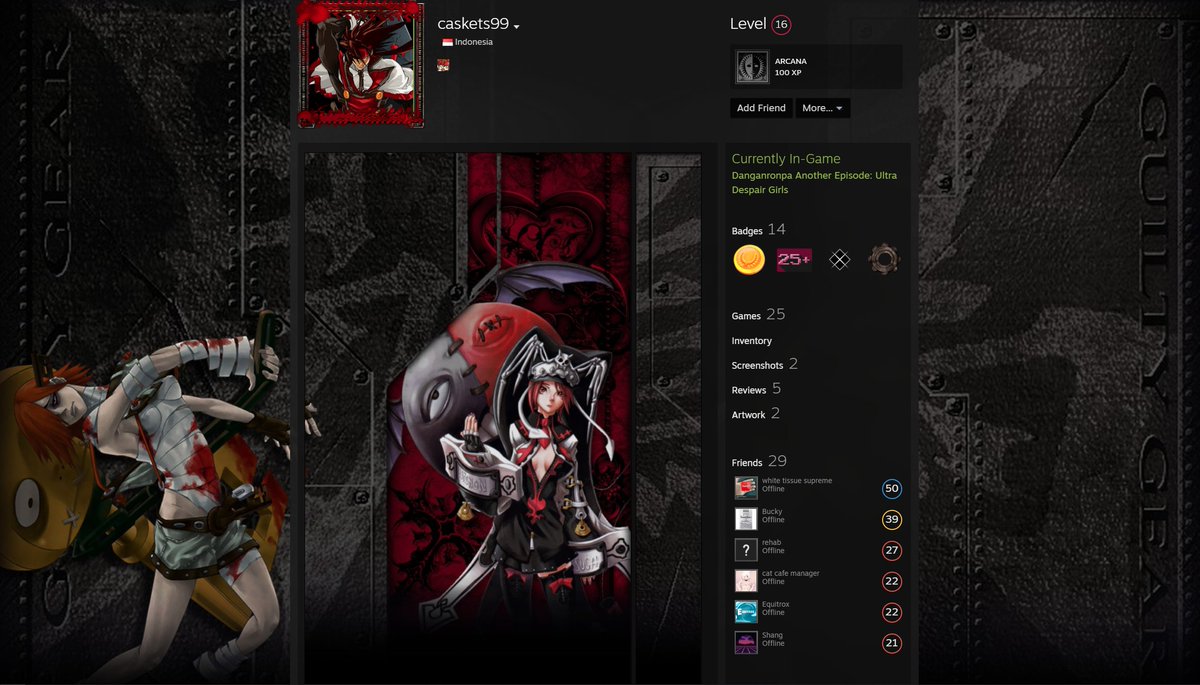Open the Friends 29 list

760,462
